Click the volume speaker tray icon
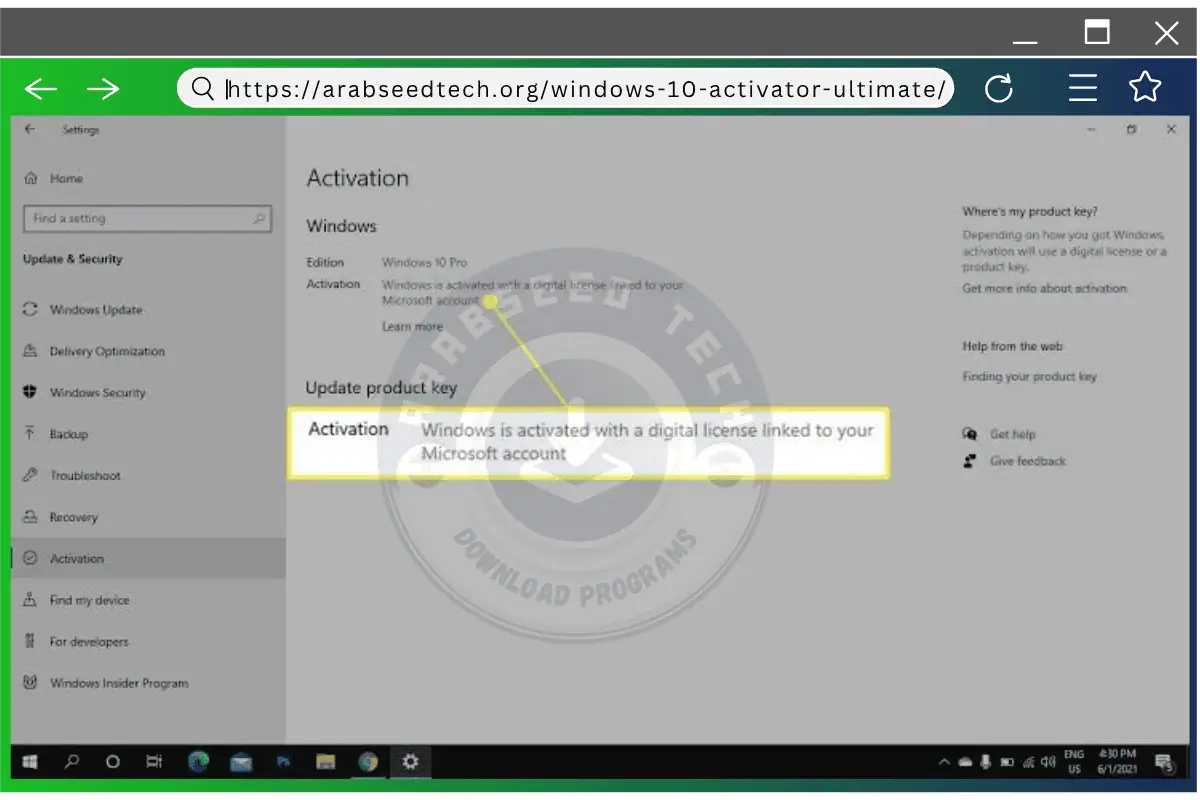The image size is (1200, 800). coord(1048,762)
